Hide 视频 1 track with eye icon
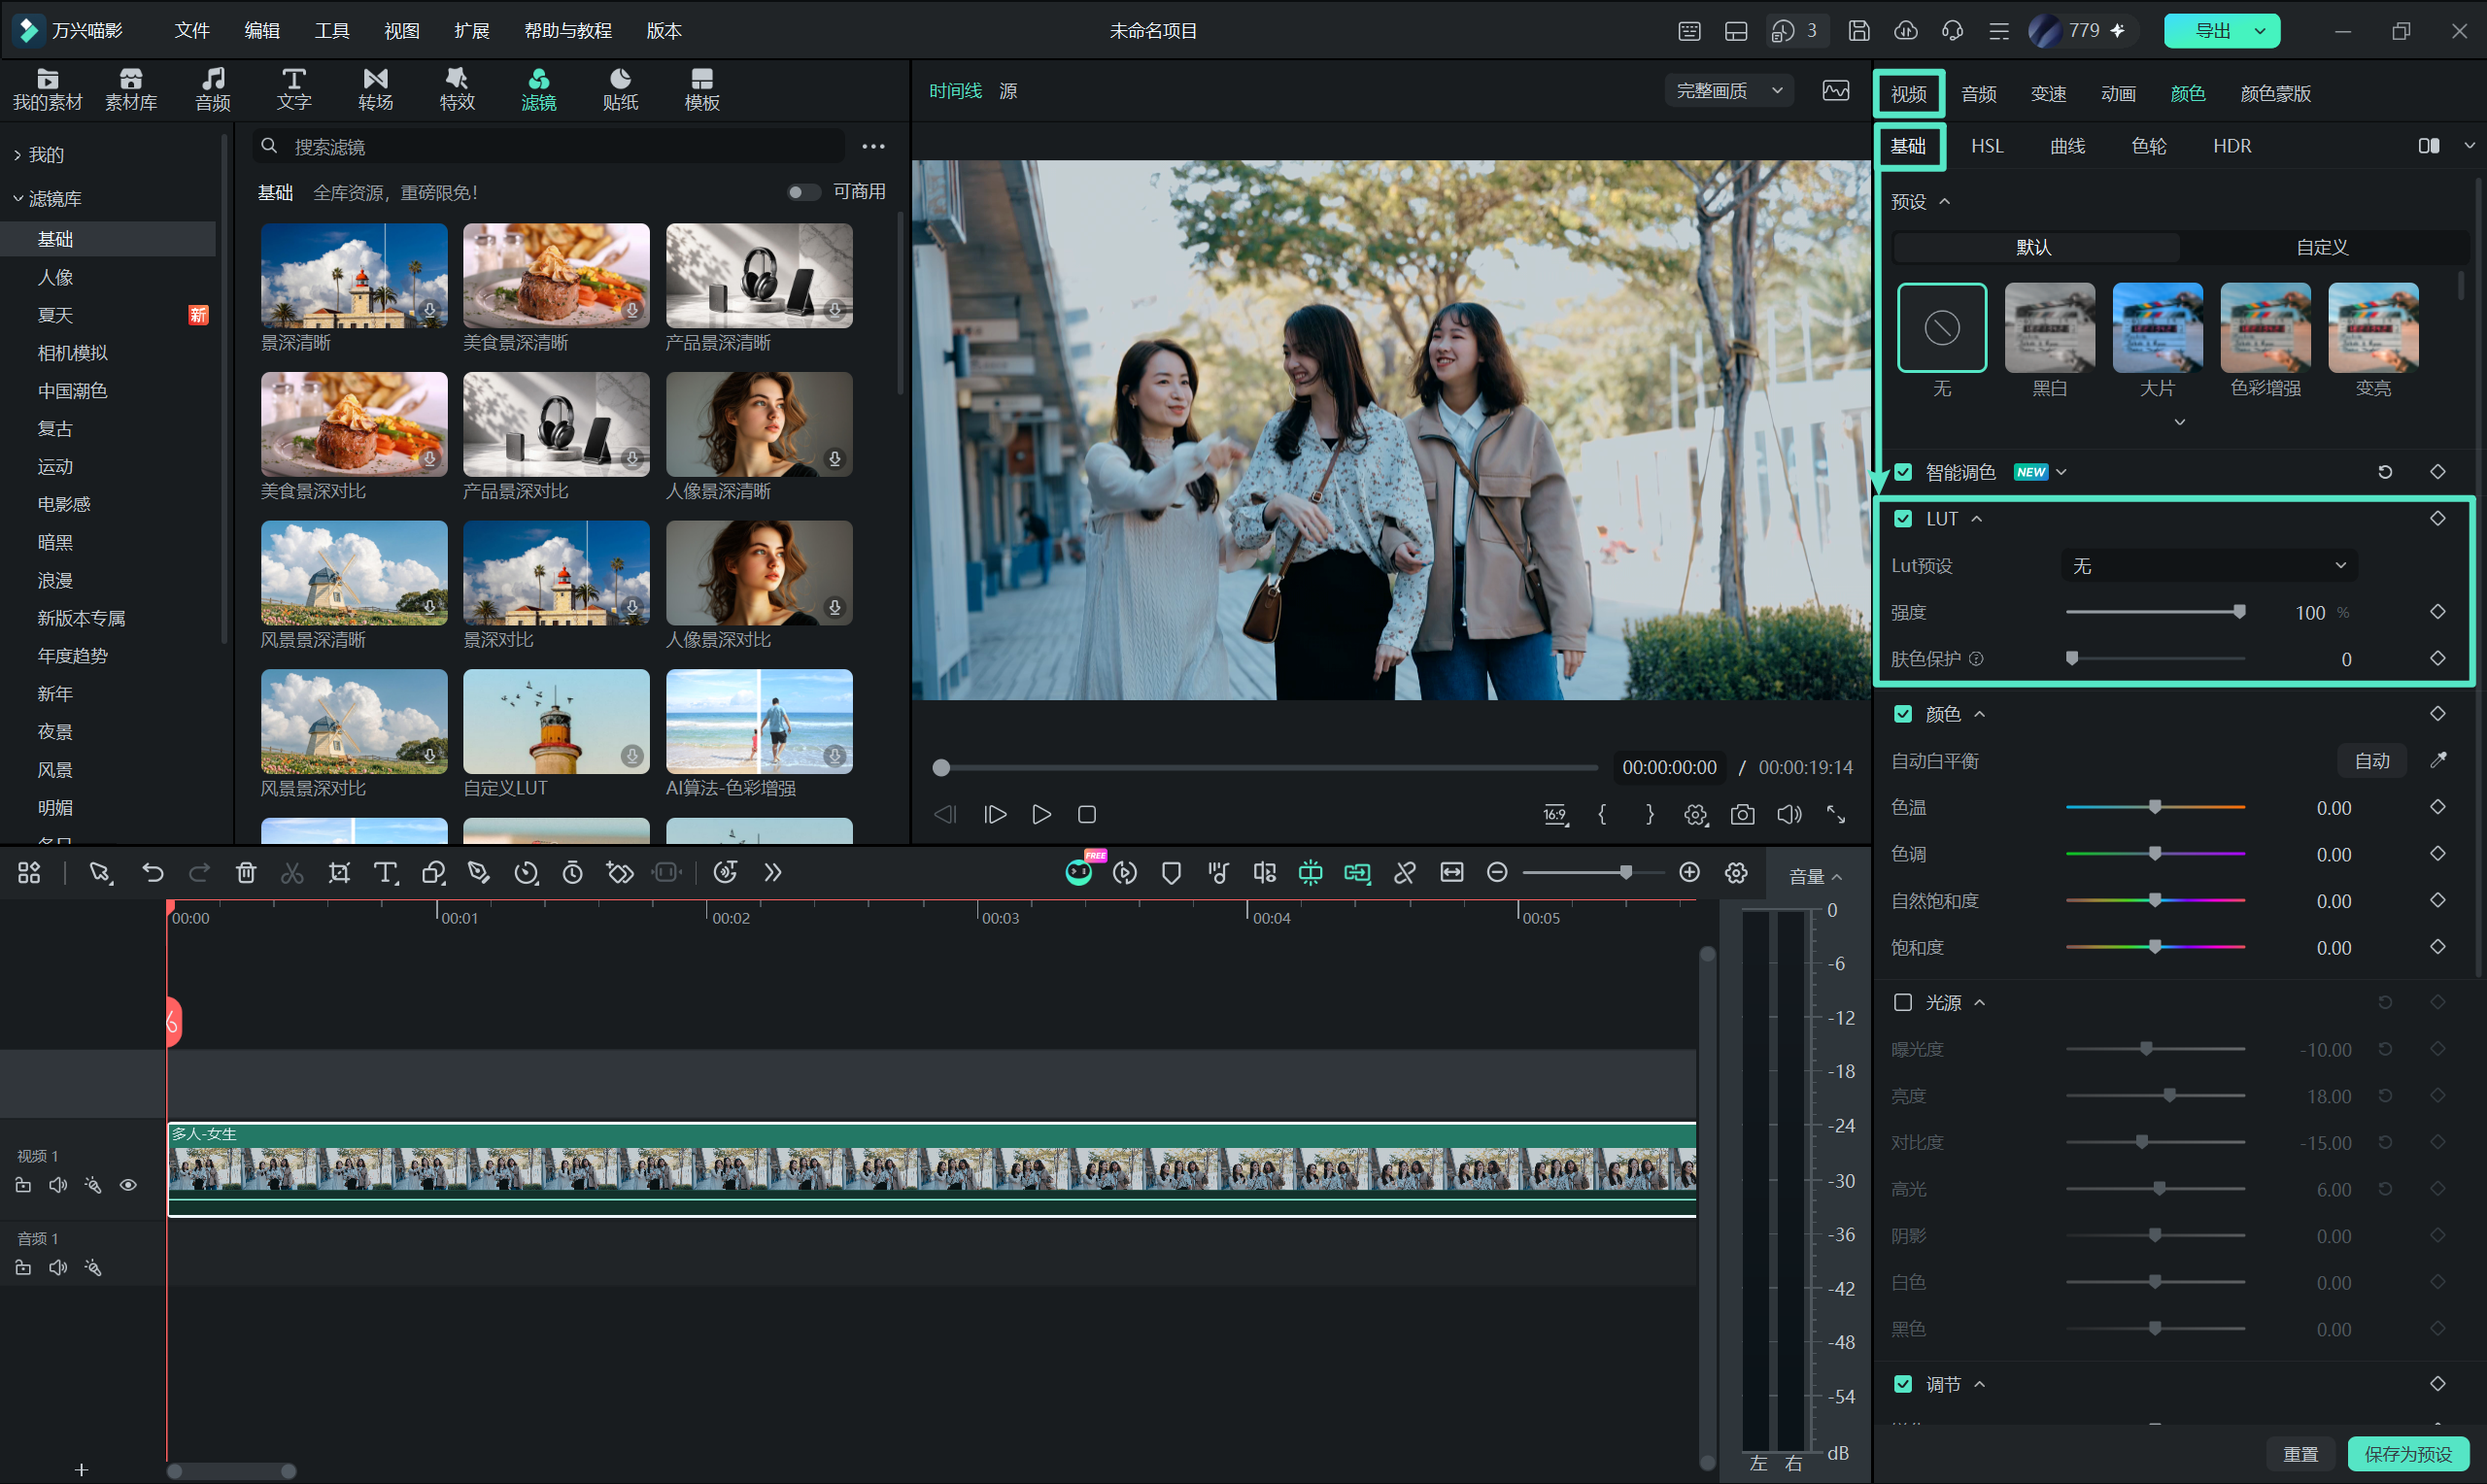Image resolution: width=2487 pixels, height=1484 pixels. [x=128, y=1185]
